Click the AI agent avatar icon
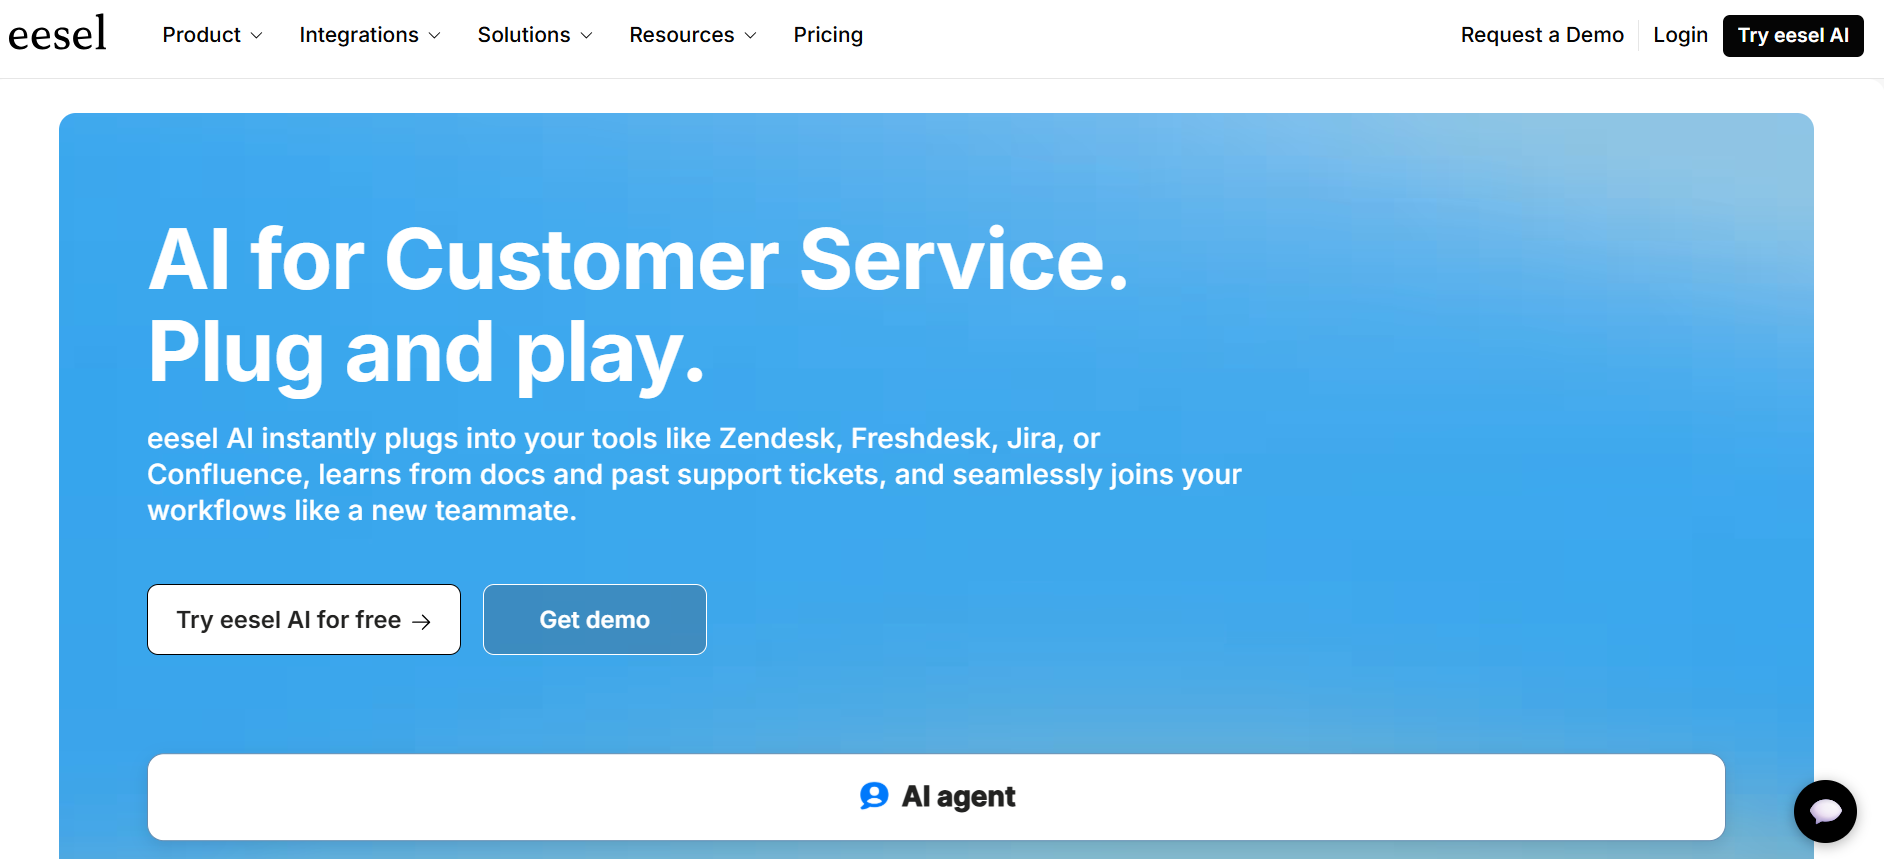 coord(874,796)
